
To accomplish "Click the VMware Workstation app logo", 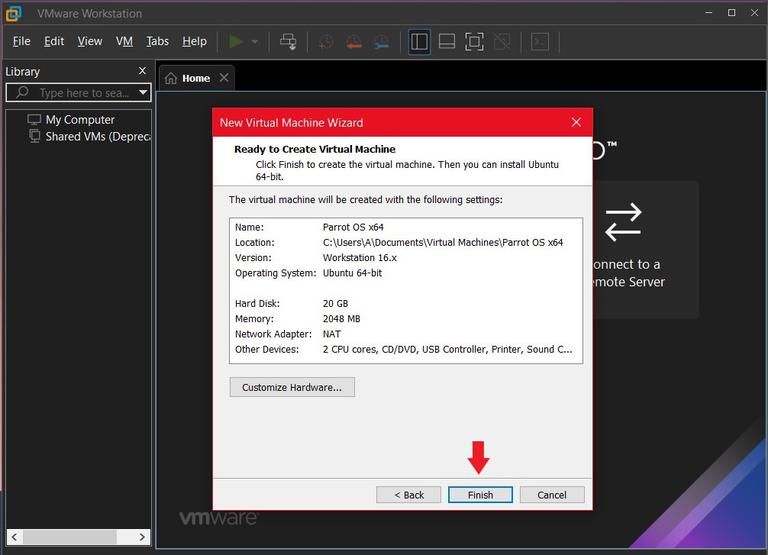I will [14, 13].
